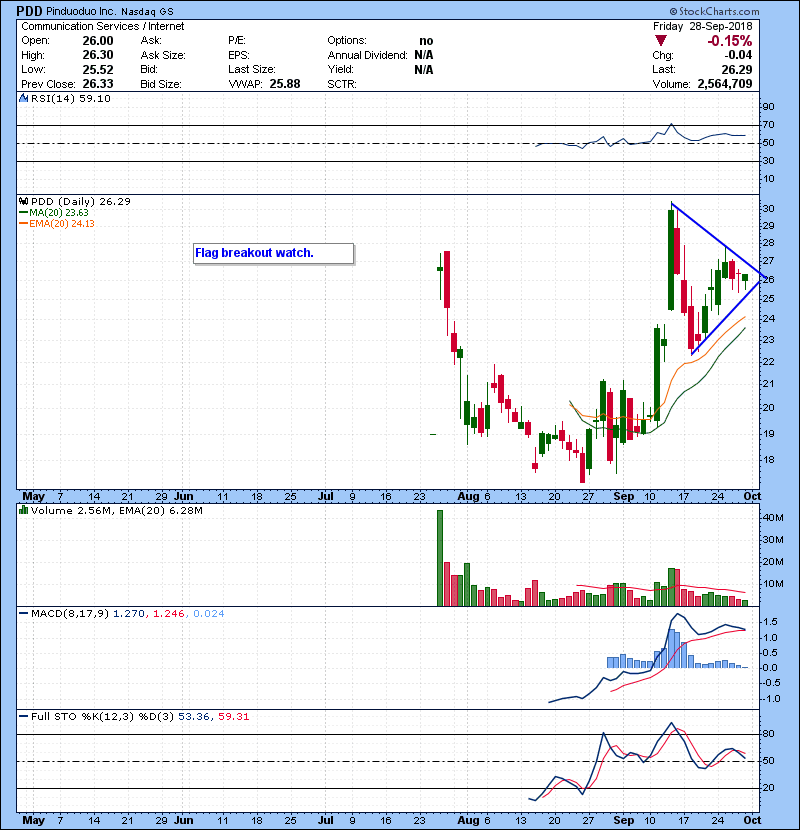Click the "MACD(8,17,9)" indicator label
800x830 pixels.
click(70, 614)
